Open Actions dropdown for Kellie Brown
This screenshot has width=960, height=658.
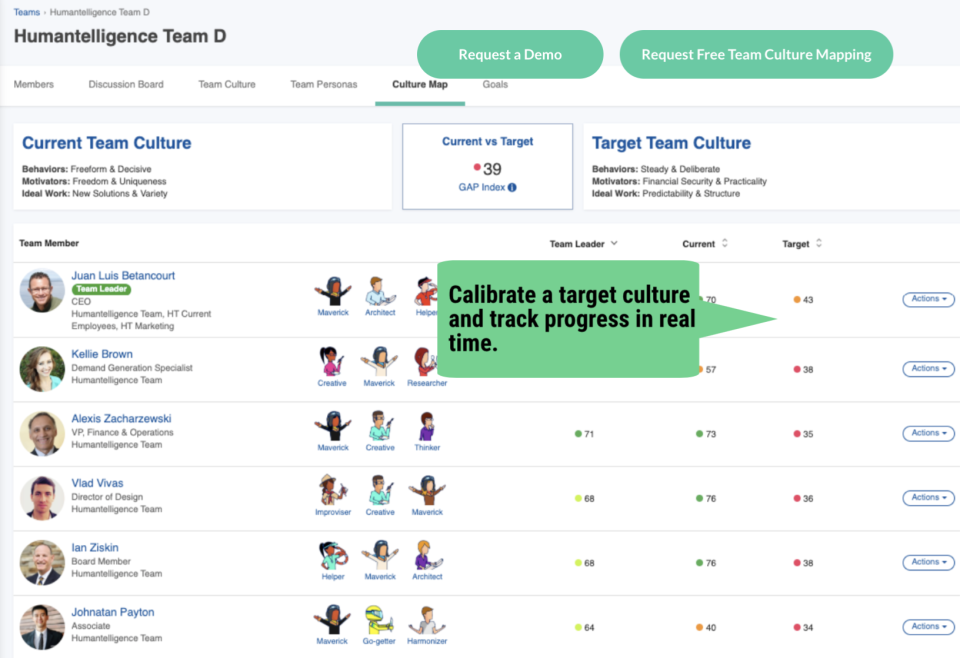pos(928,368)
